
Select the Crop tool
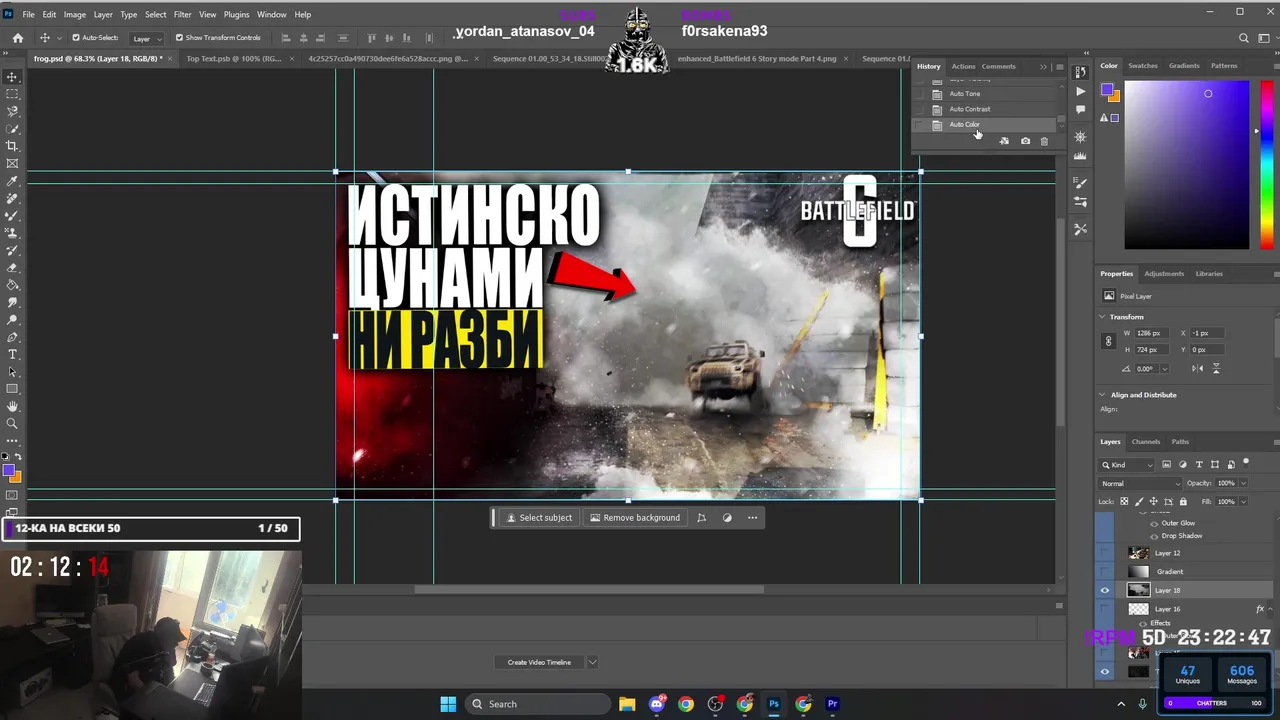click(x=13, y=146)
